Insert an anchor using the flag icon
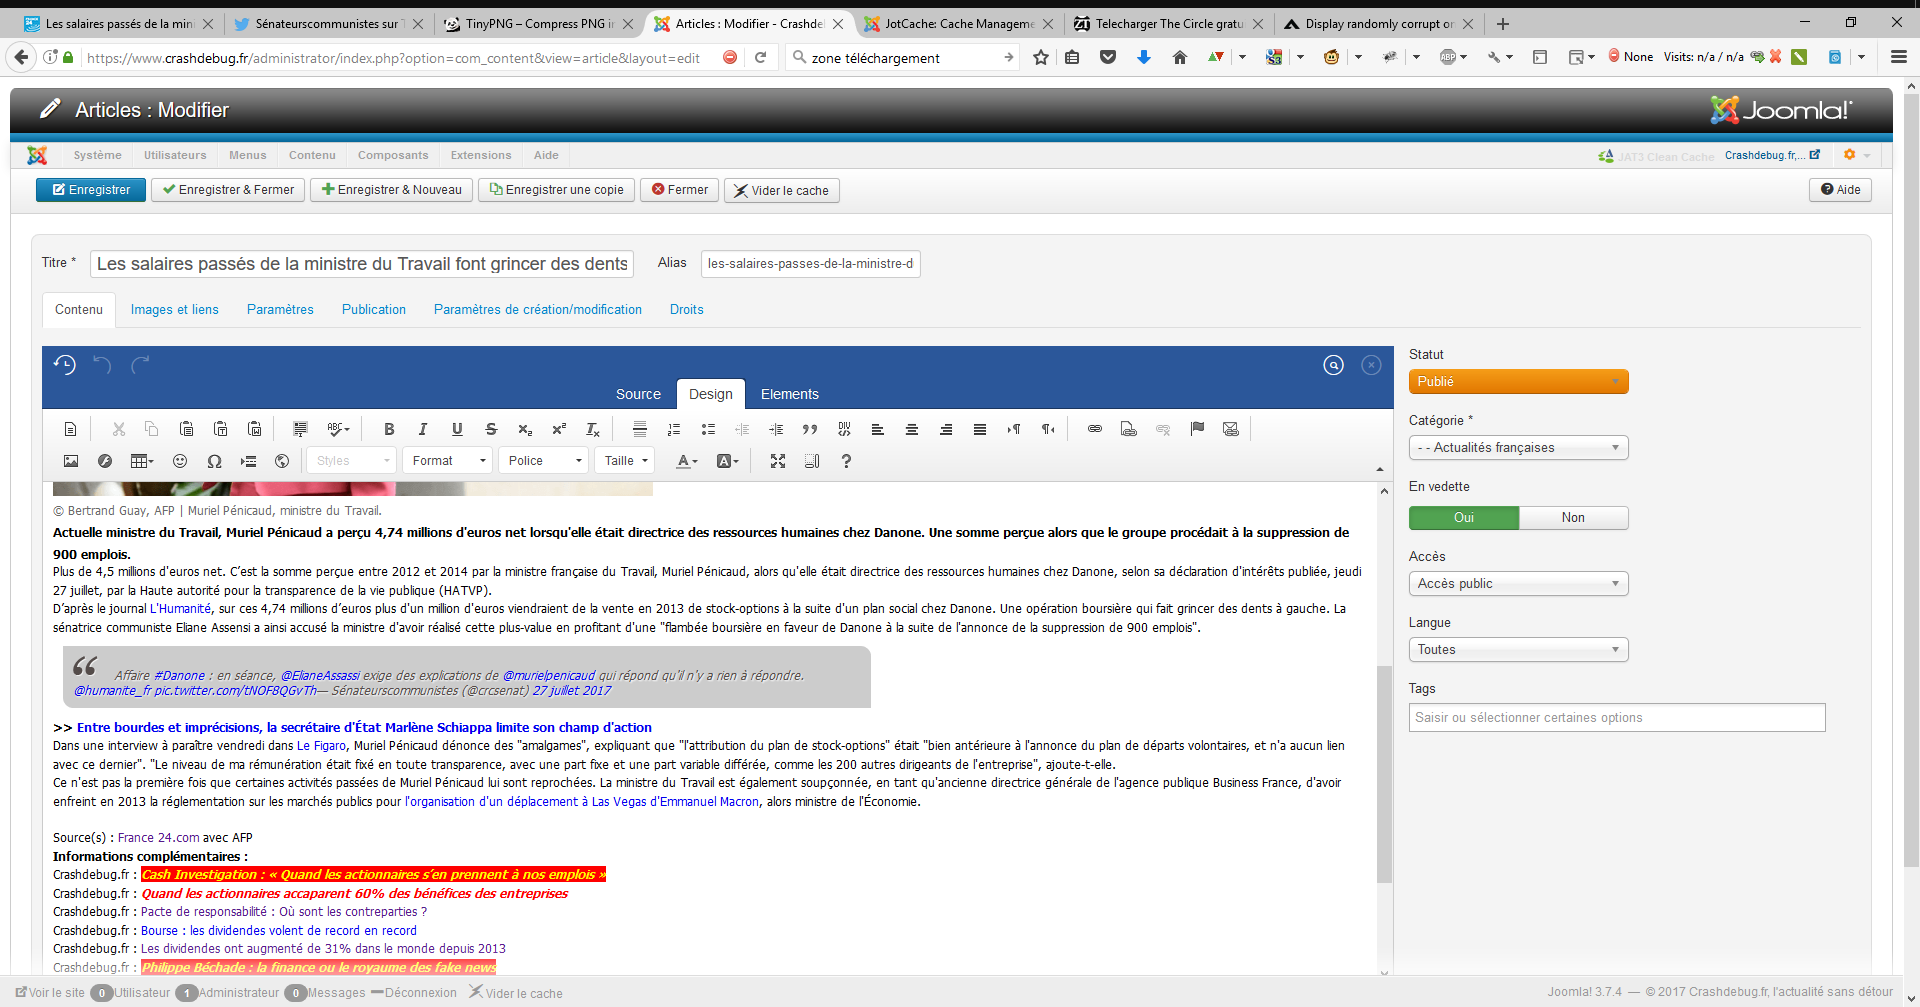The height and width of the screenshot is (1007, 1920). tap(1197, 429)
